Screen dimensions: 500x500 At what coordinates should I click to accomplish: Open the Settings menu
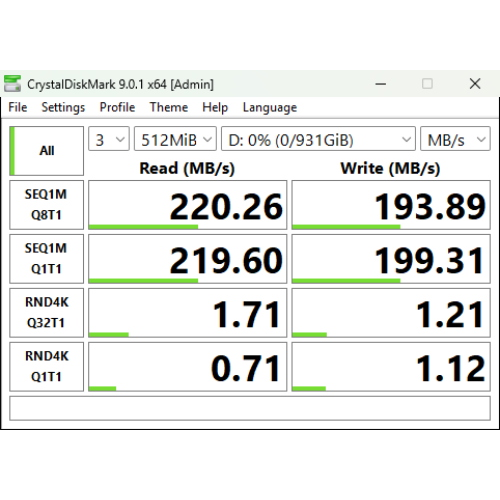point(63,107)
